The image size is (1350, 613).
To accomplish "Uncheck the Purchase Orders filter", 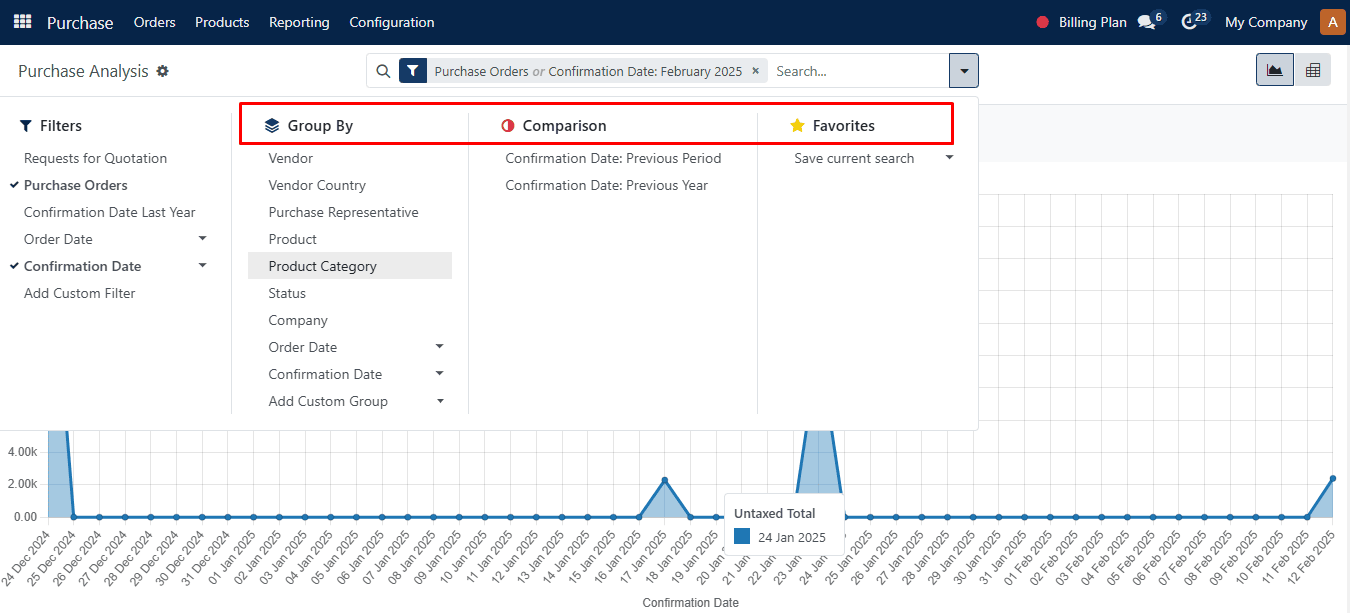I will [x=76, y=185].
